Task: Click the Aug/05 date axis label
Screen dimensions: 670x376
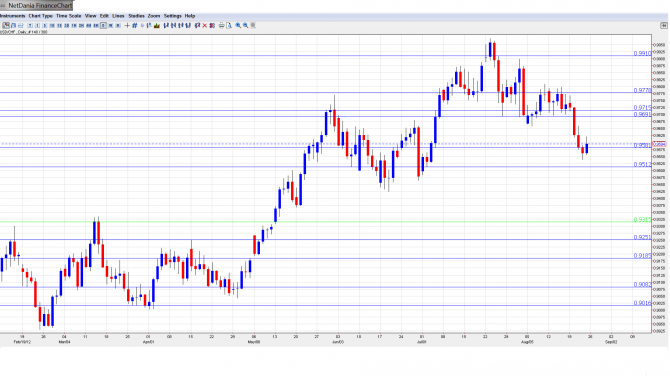Action: pos(527,342)
